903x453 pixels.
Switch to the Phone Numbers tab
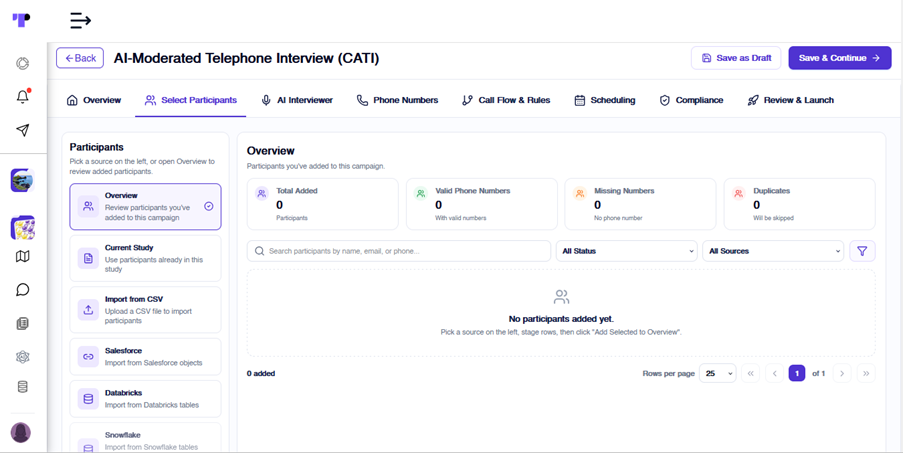397,100
